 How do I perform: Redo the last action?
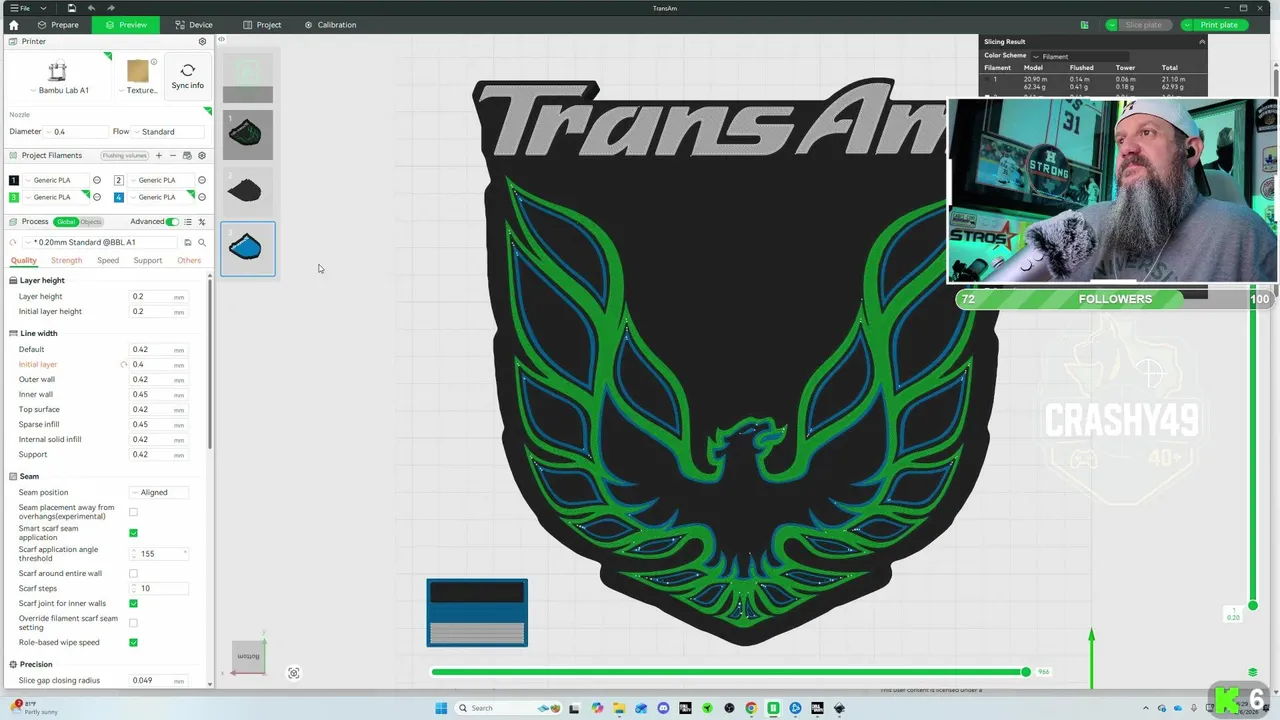(110, 8)
